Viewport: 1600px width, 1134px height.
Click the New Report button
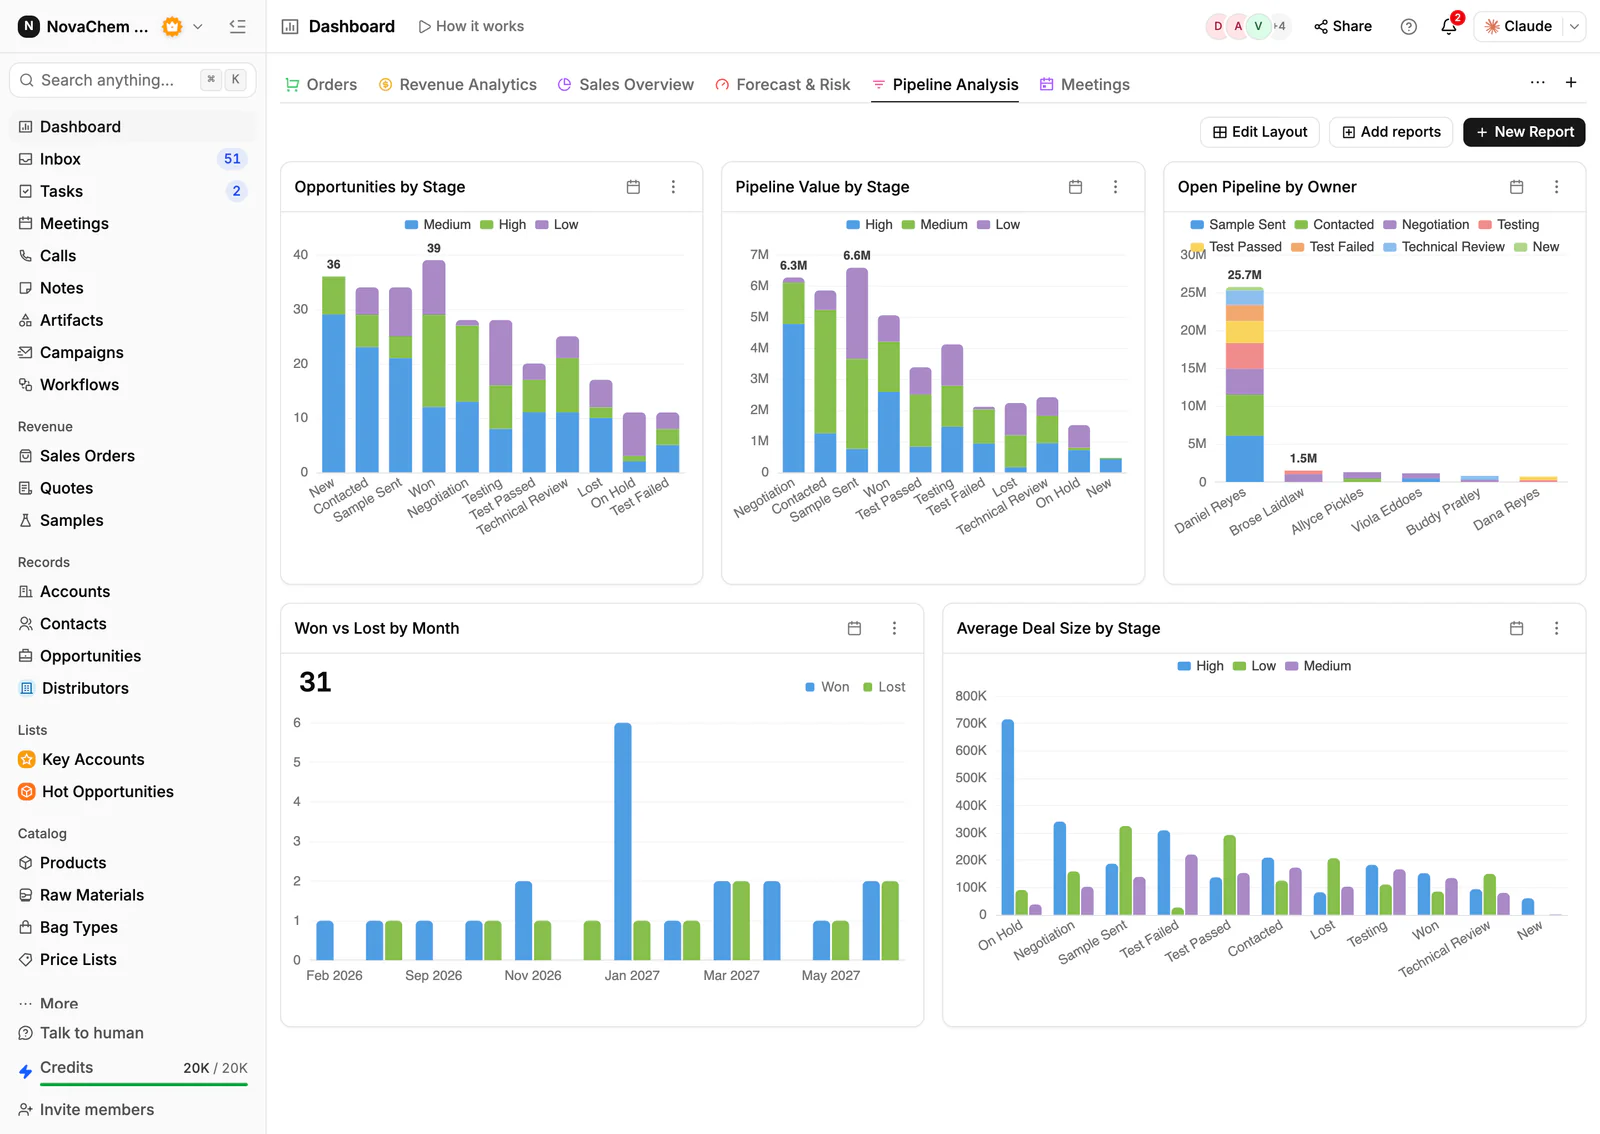pyautogui.click(x=1524, y=132)
